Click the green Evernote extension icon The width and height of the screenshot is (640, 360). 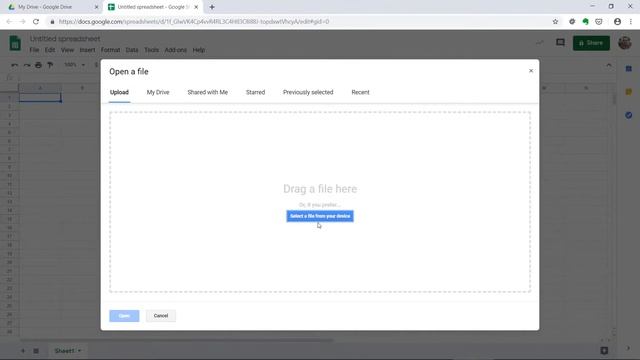[x=585, y=22]
